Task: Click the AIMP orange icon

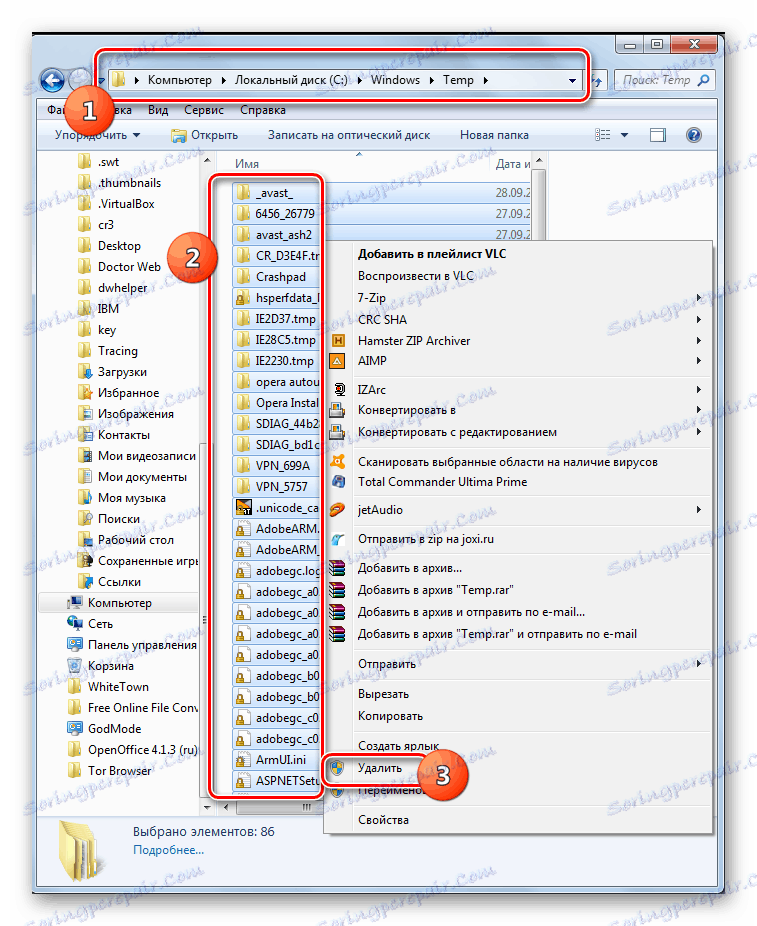Action: coord(337,361)
